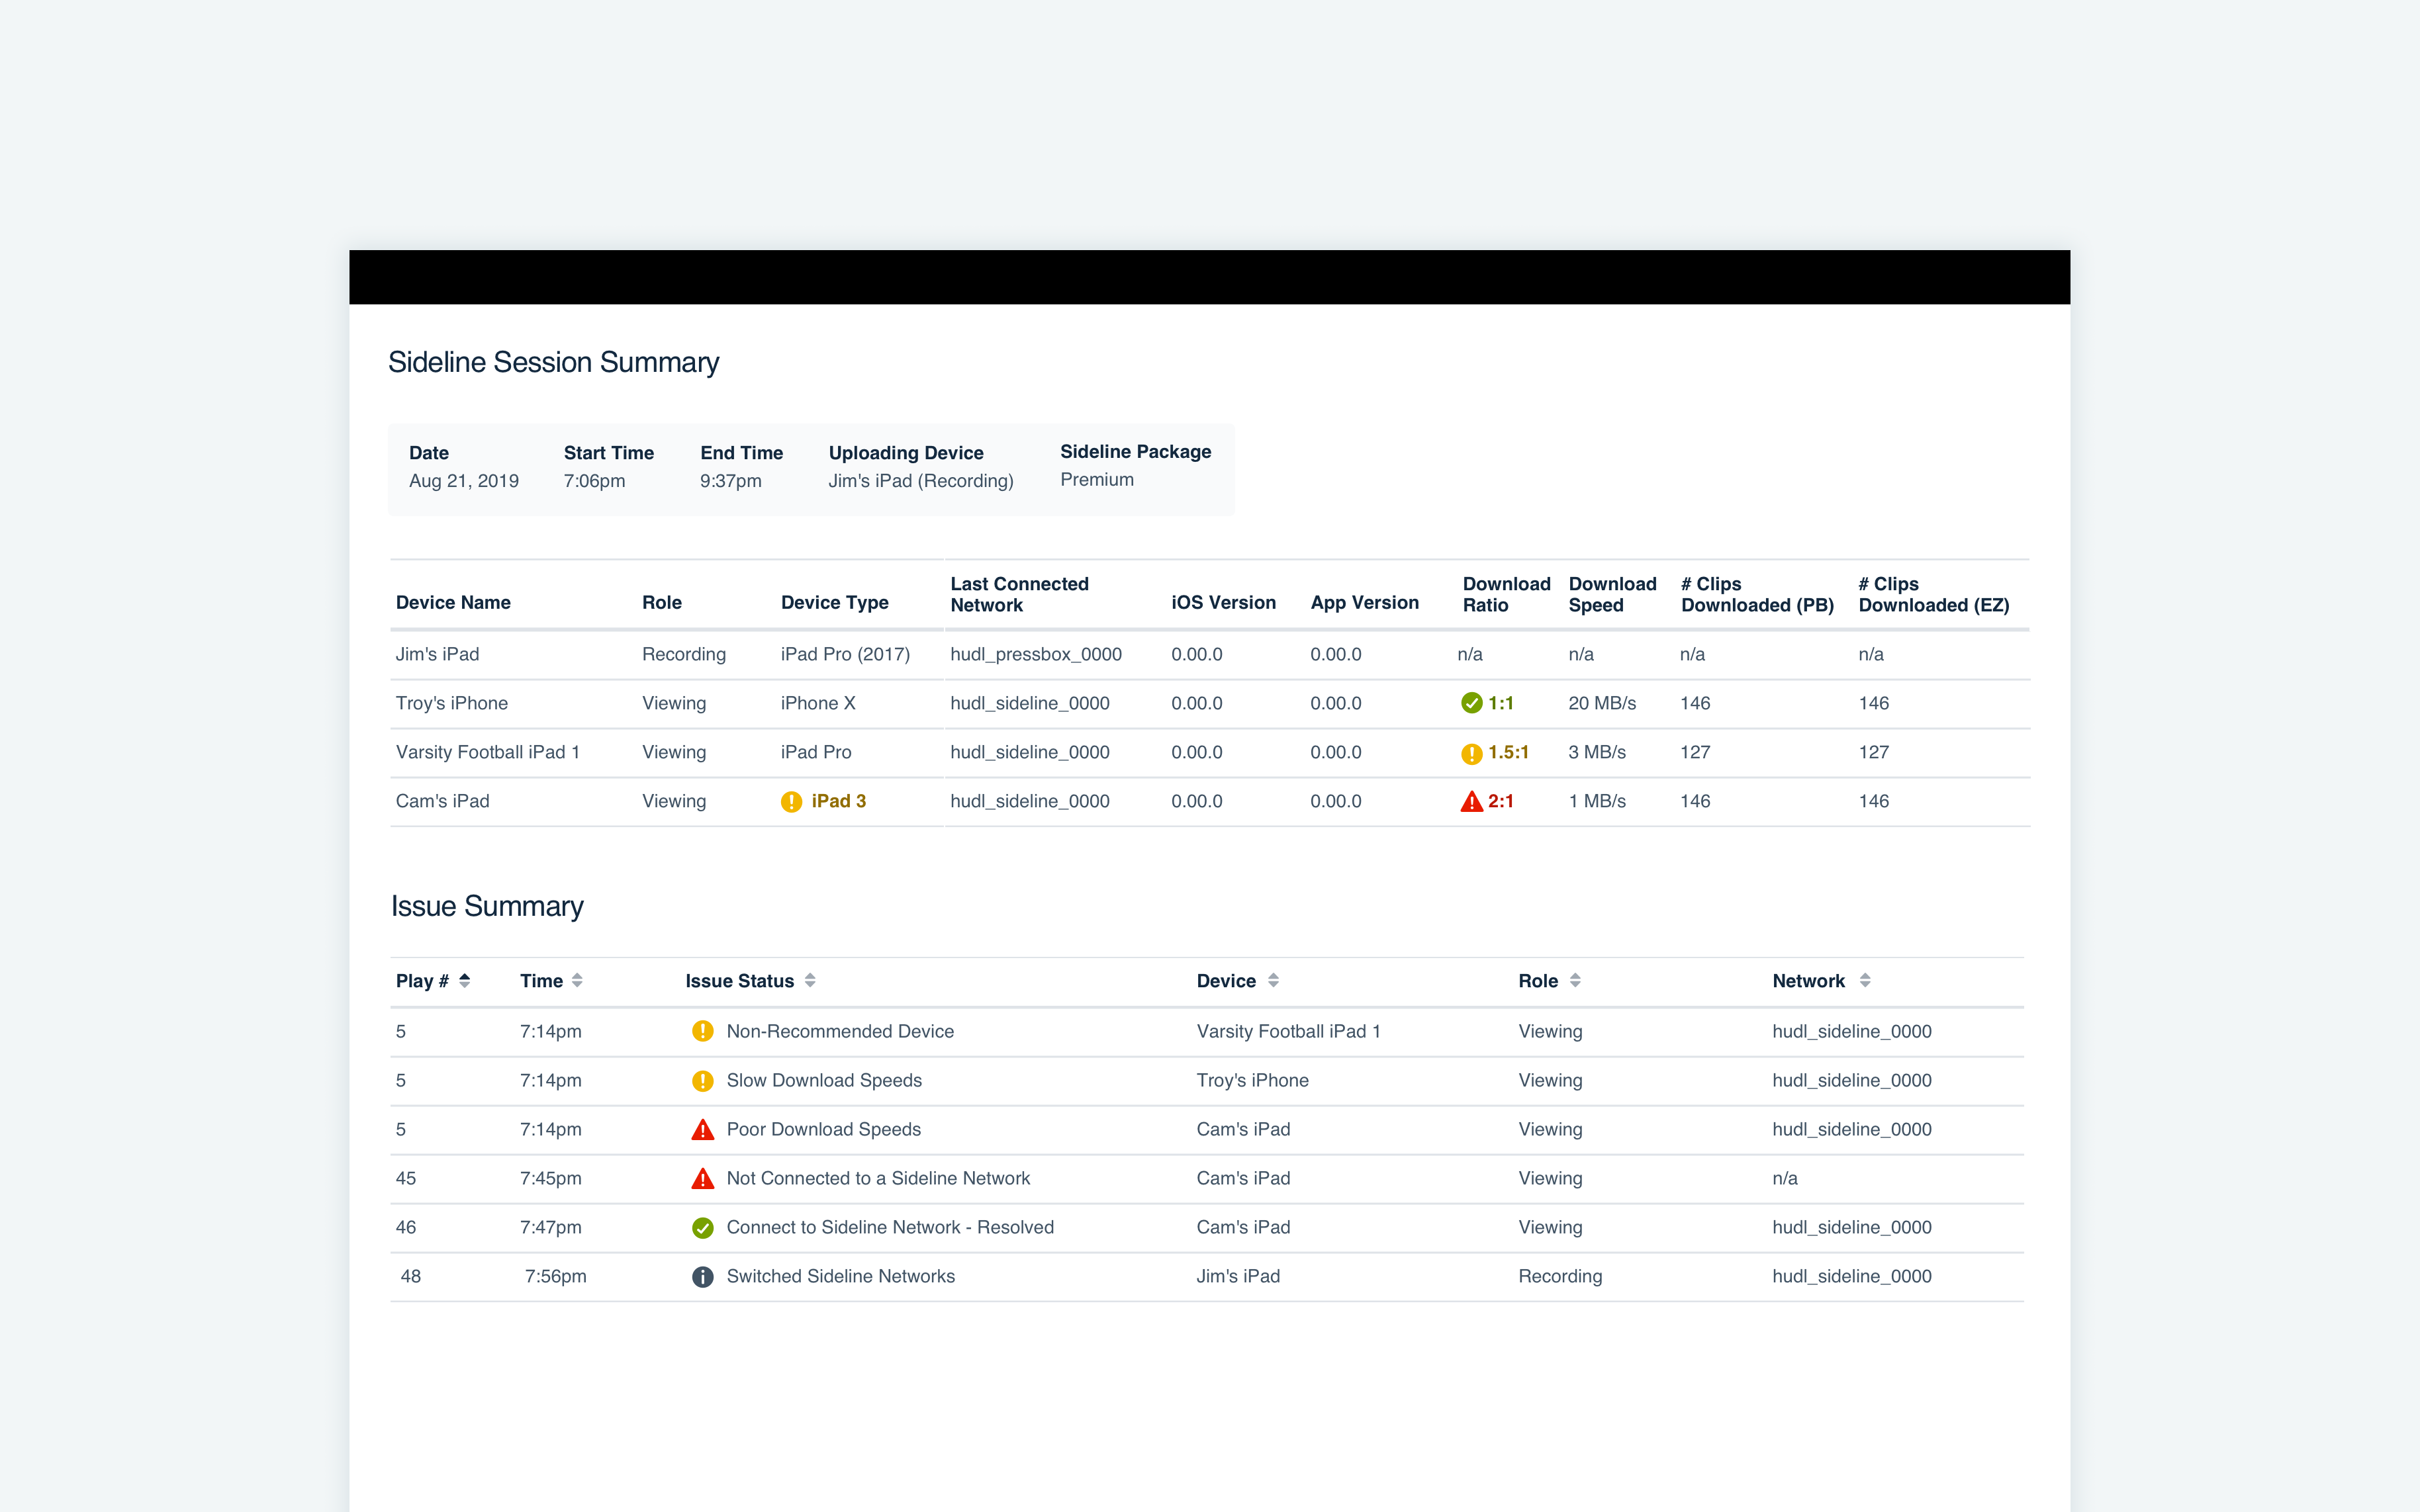Screen dimensions: 2420x1512
Task: Click Slow Download Speeds issue text
Action: 824,1080
